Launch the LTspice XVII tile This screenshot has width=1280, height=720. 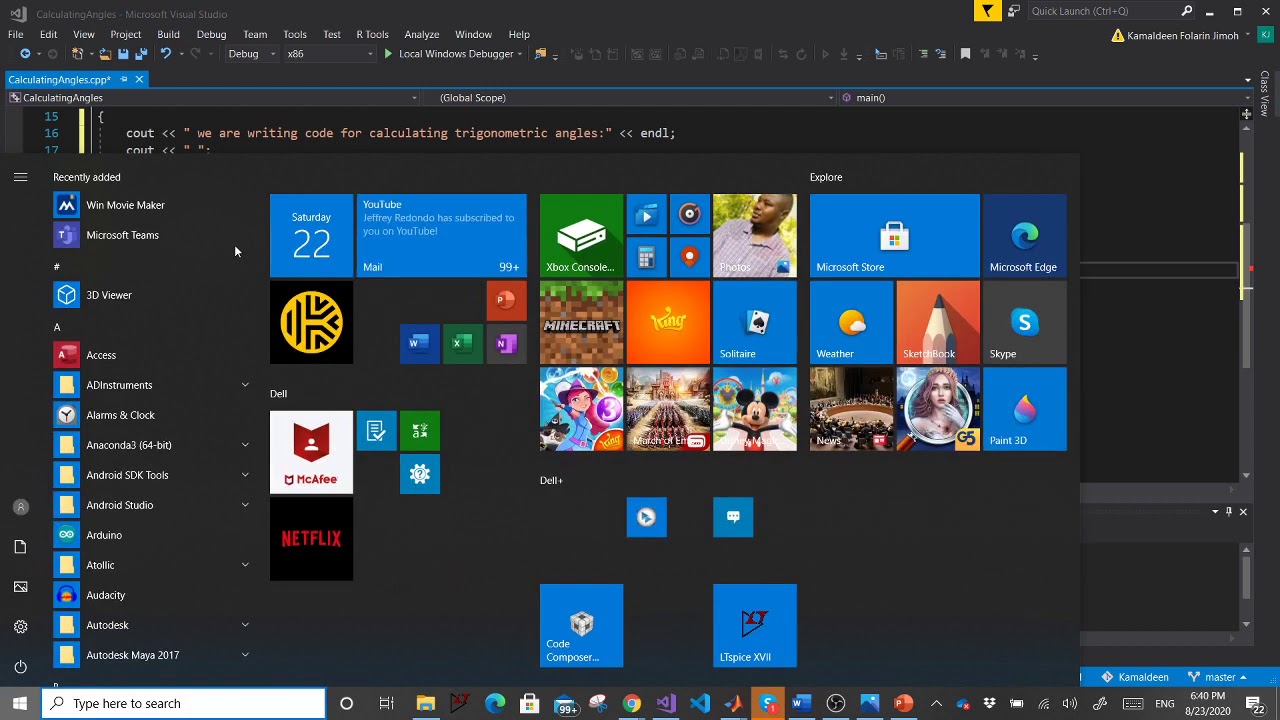click(x=755, y=626)
